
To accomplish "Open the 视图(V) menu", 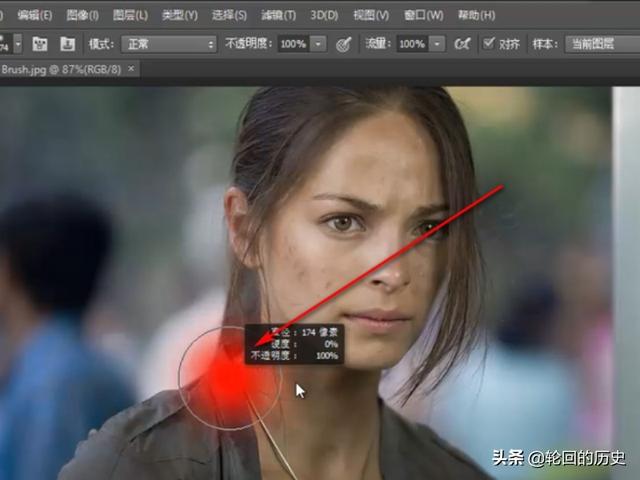I will tap(371, 16).
